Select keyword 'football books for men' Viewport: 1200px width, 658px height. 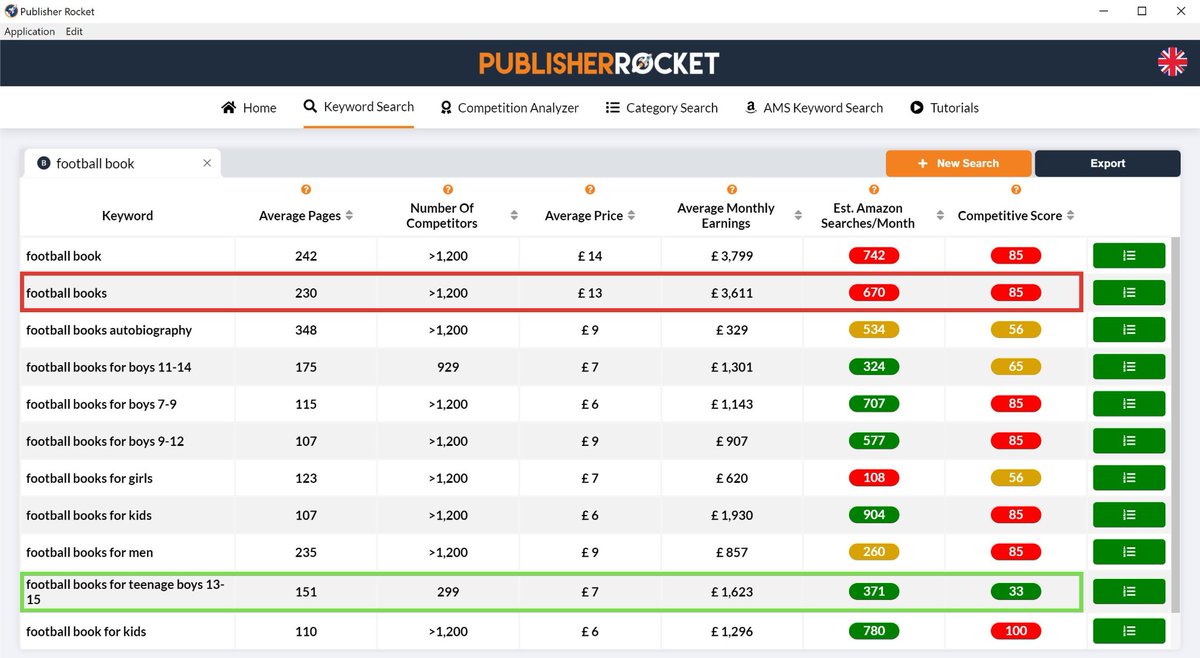coord(89,552)
